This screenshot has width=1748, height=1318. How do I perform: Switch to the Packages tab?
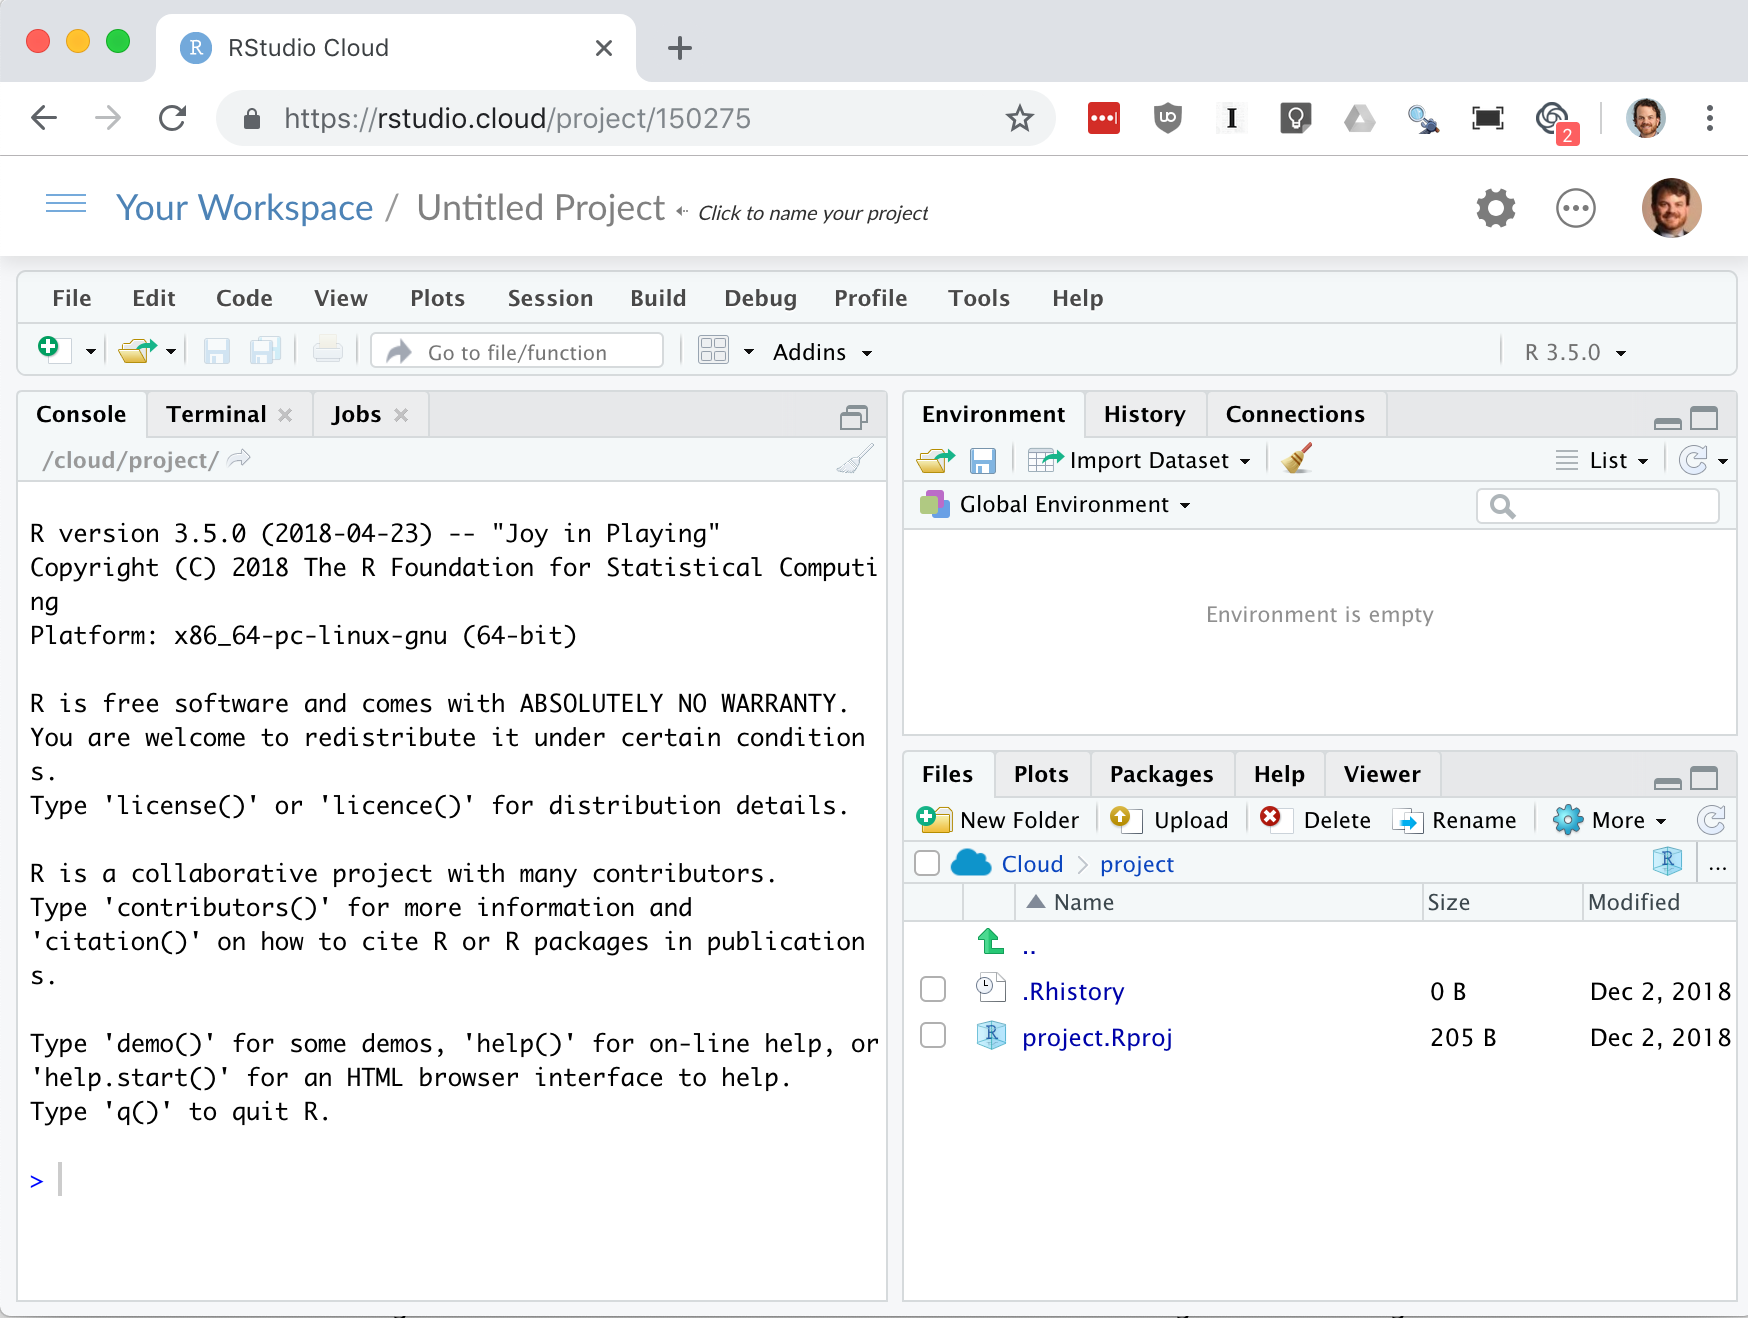[1160, 773]
